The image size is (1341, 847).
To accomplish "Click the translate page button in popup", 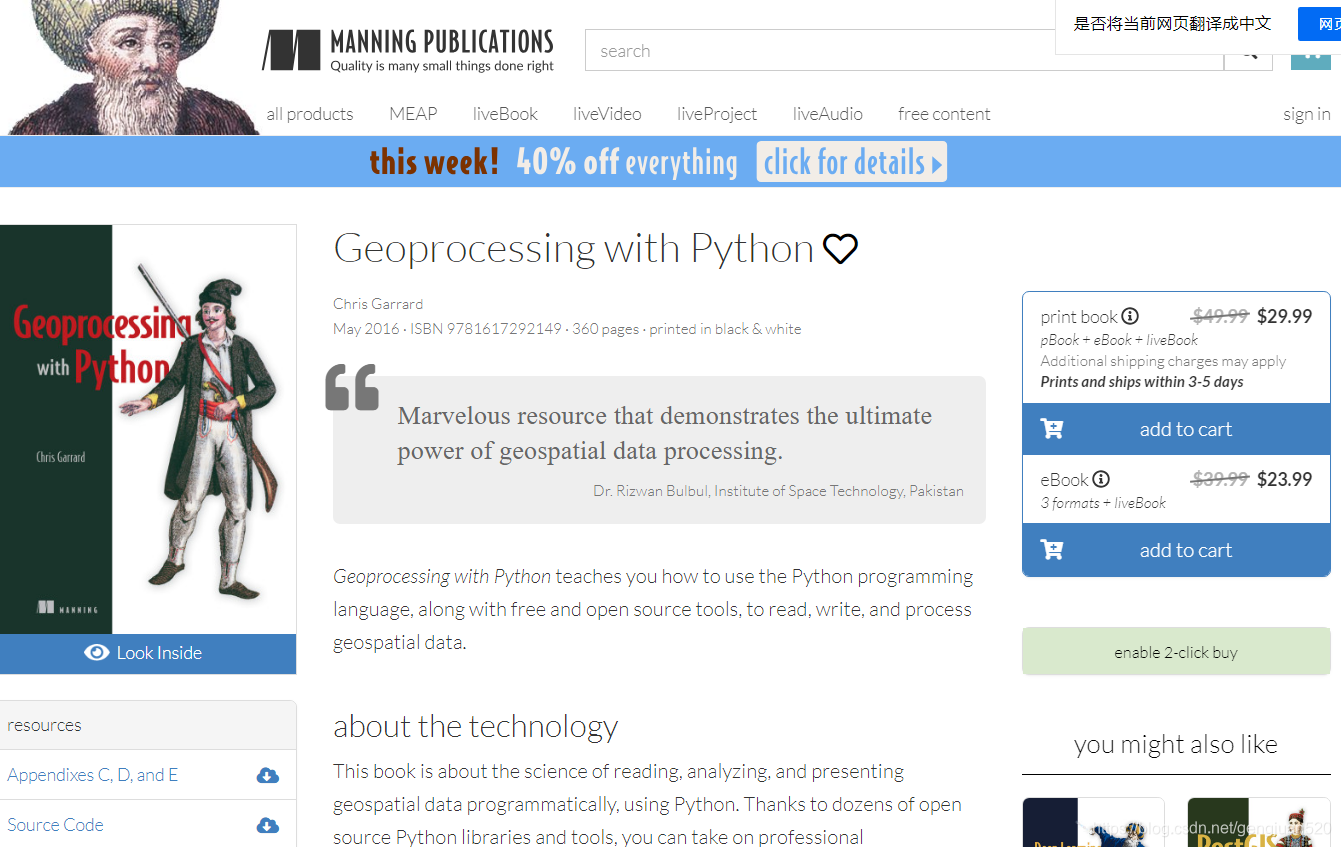I will click(1319, 24).
